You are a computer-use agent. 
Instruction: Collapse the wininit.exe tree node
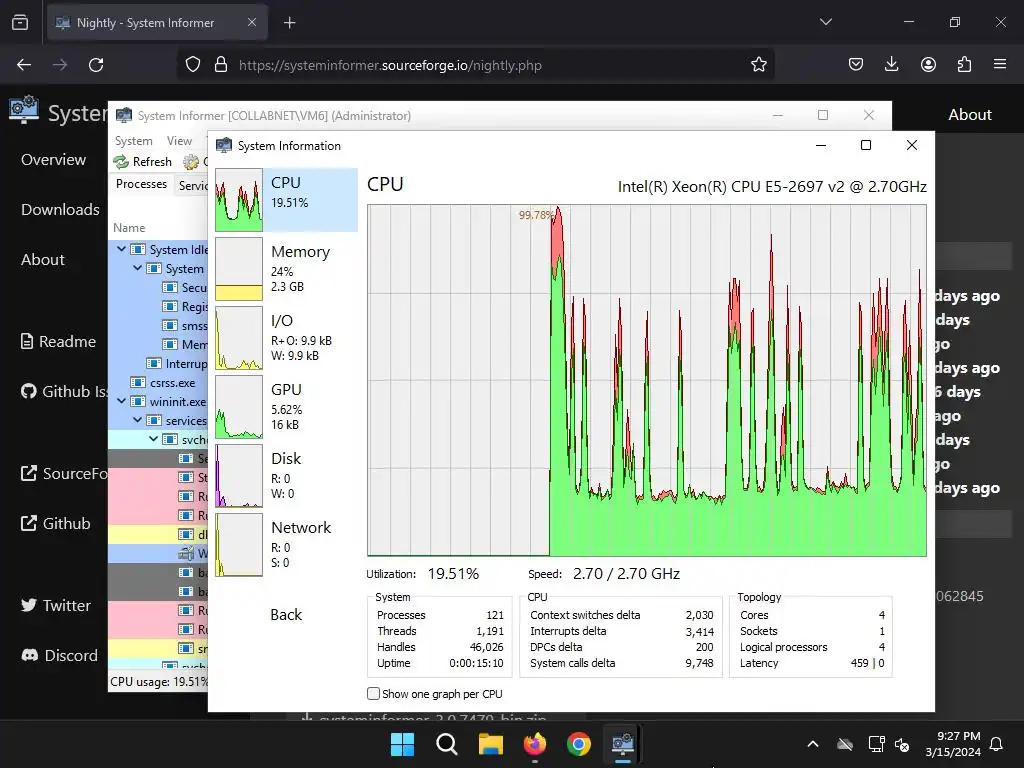tap(121, 401)
